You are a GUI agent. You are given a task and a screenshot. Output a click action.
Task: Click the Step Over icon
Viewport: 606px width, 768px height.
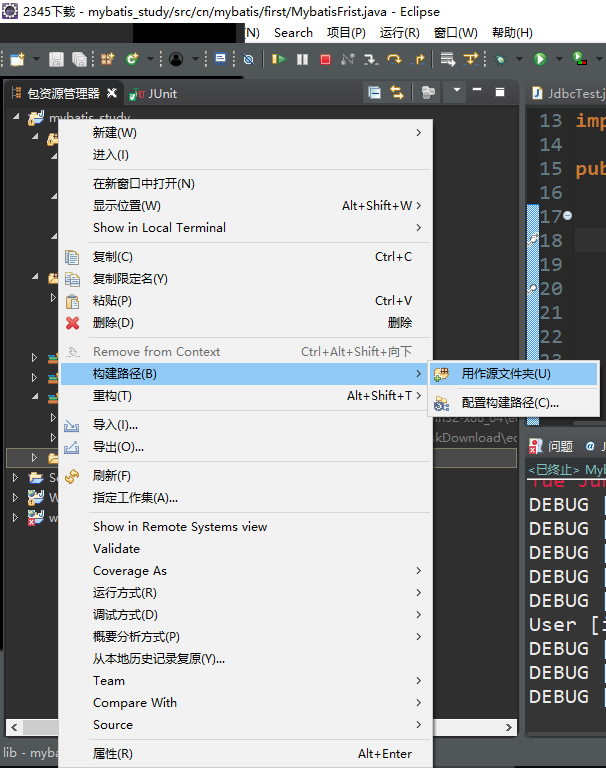(394, 59)
